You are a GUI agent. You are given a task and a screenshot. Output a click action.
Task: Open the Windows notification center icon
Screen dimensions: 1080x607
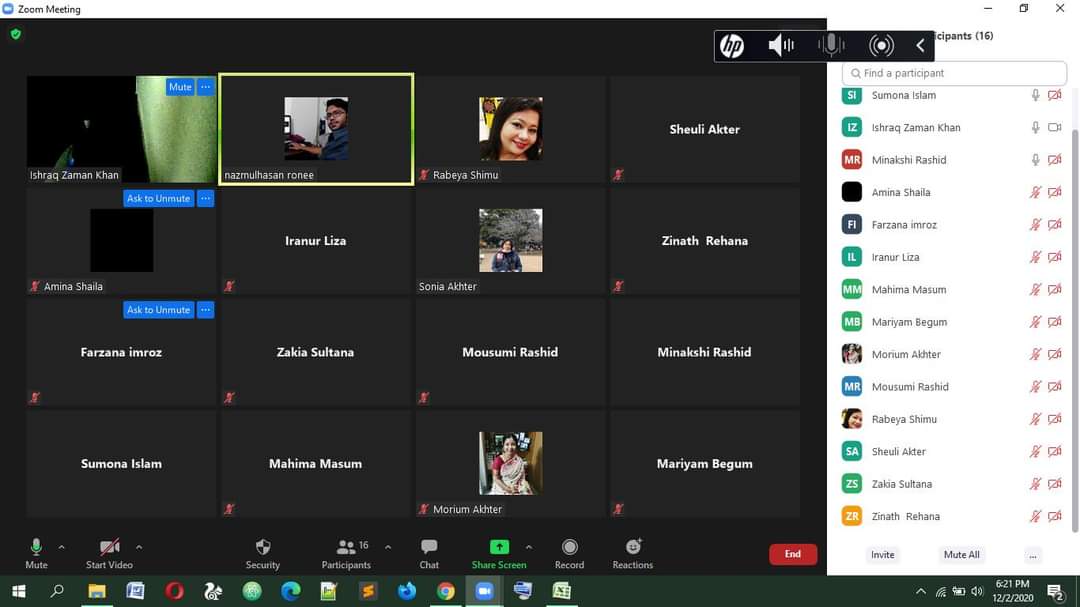(x=1056, y=591)
